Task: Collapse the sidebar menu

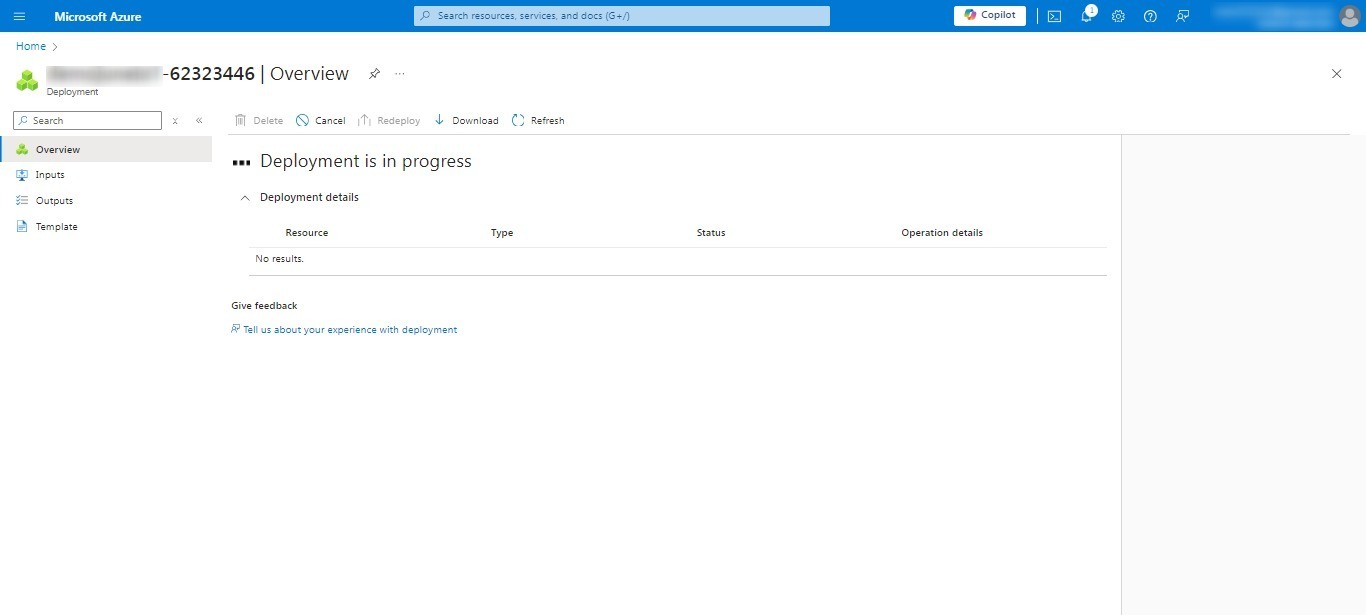Action: [199, 121]
